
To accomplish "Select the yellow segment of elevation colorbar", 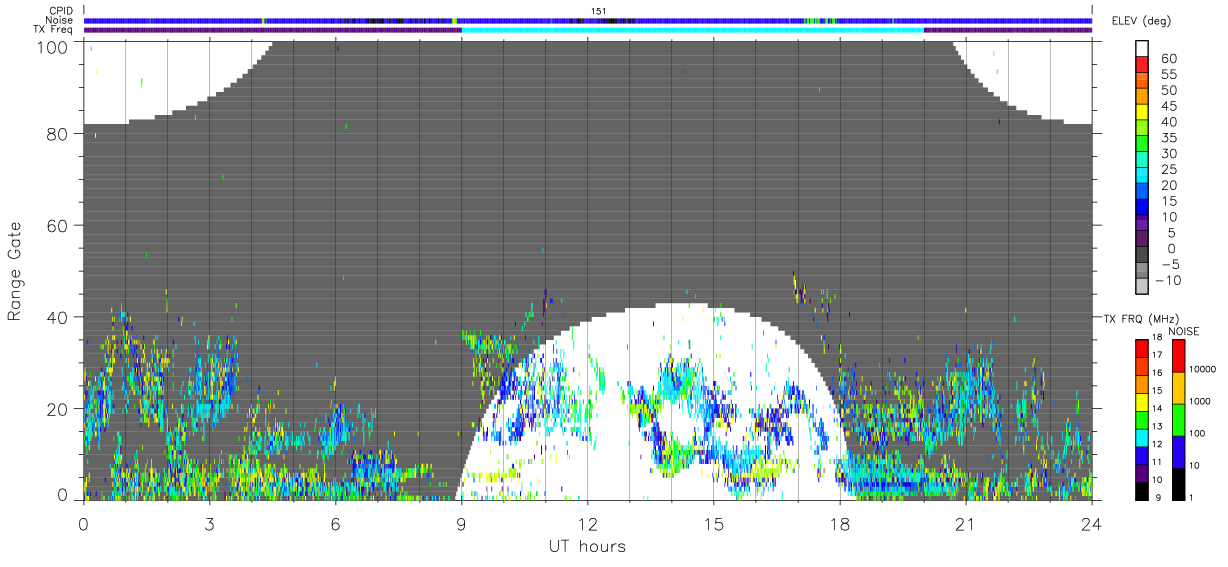I will coord(1141,110).
